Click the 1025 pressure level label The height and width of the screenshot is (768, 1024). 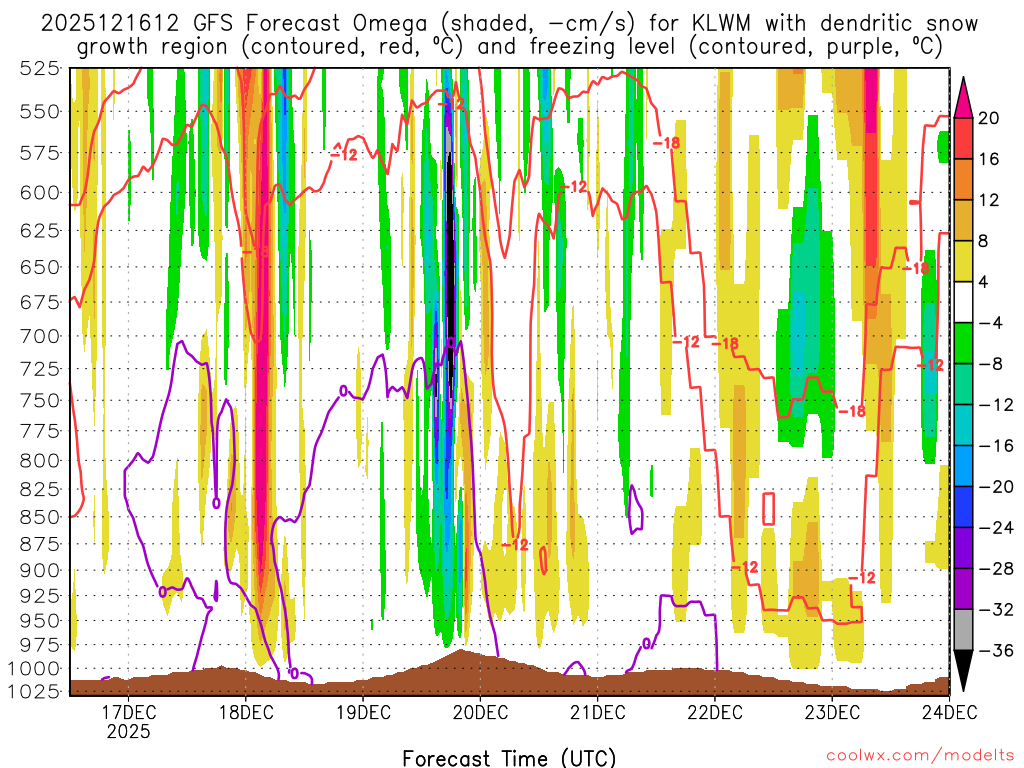[x=34, y=691]
